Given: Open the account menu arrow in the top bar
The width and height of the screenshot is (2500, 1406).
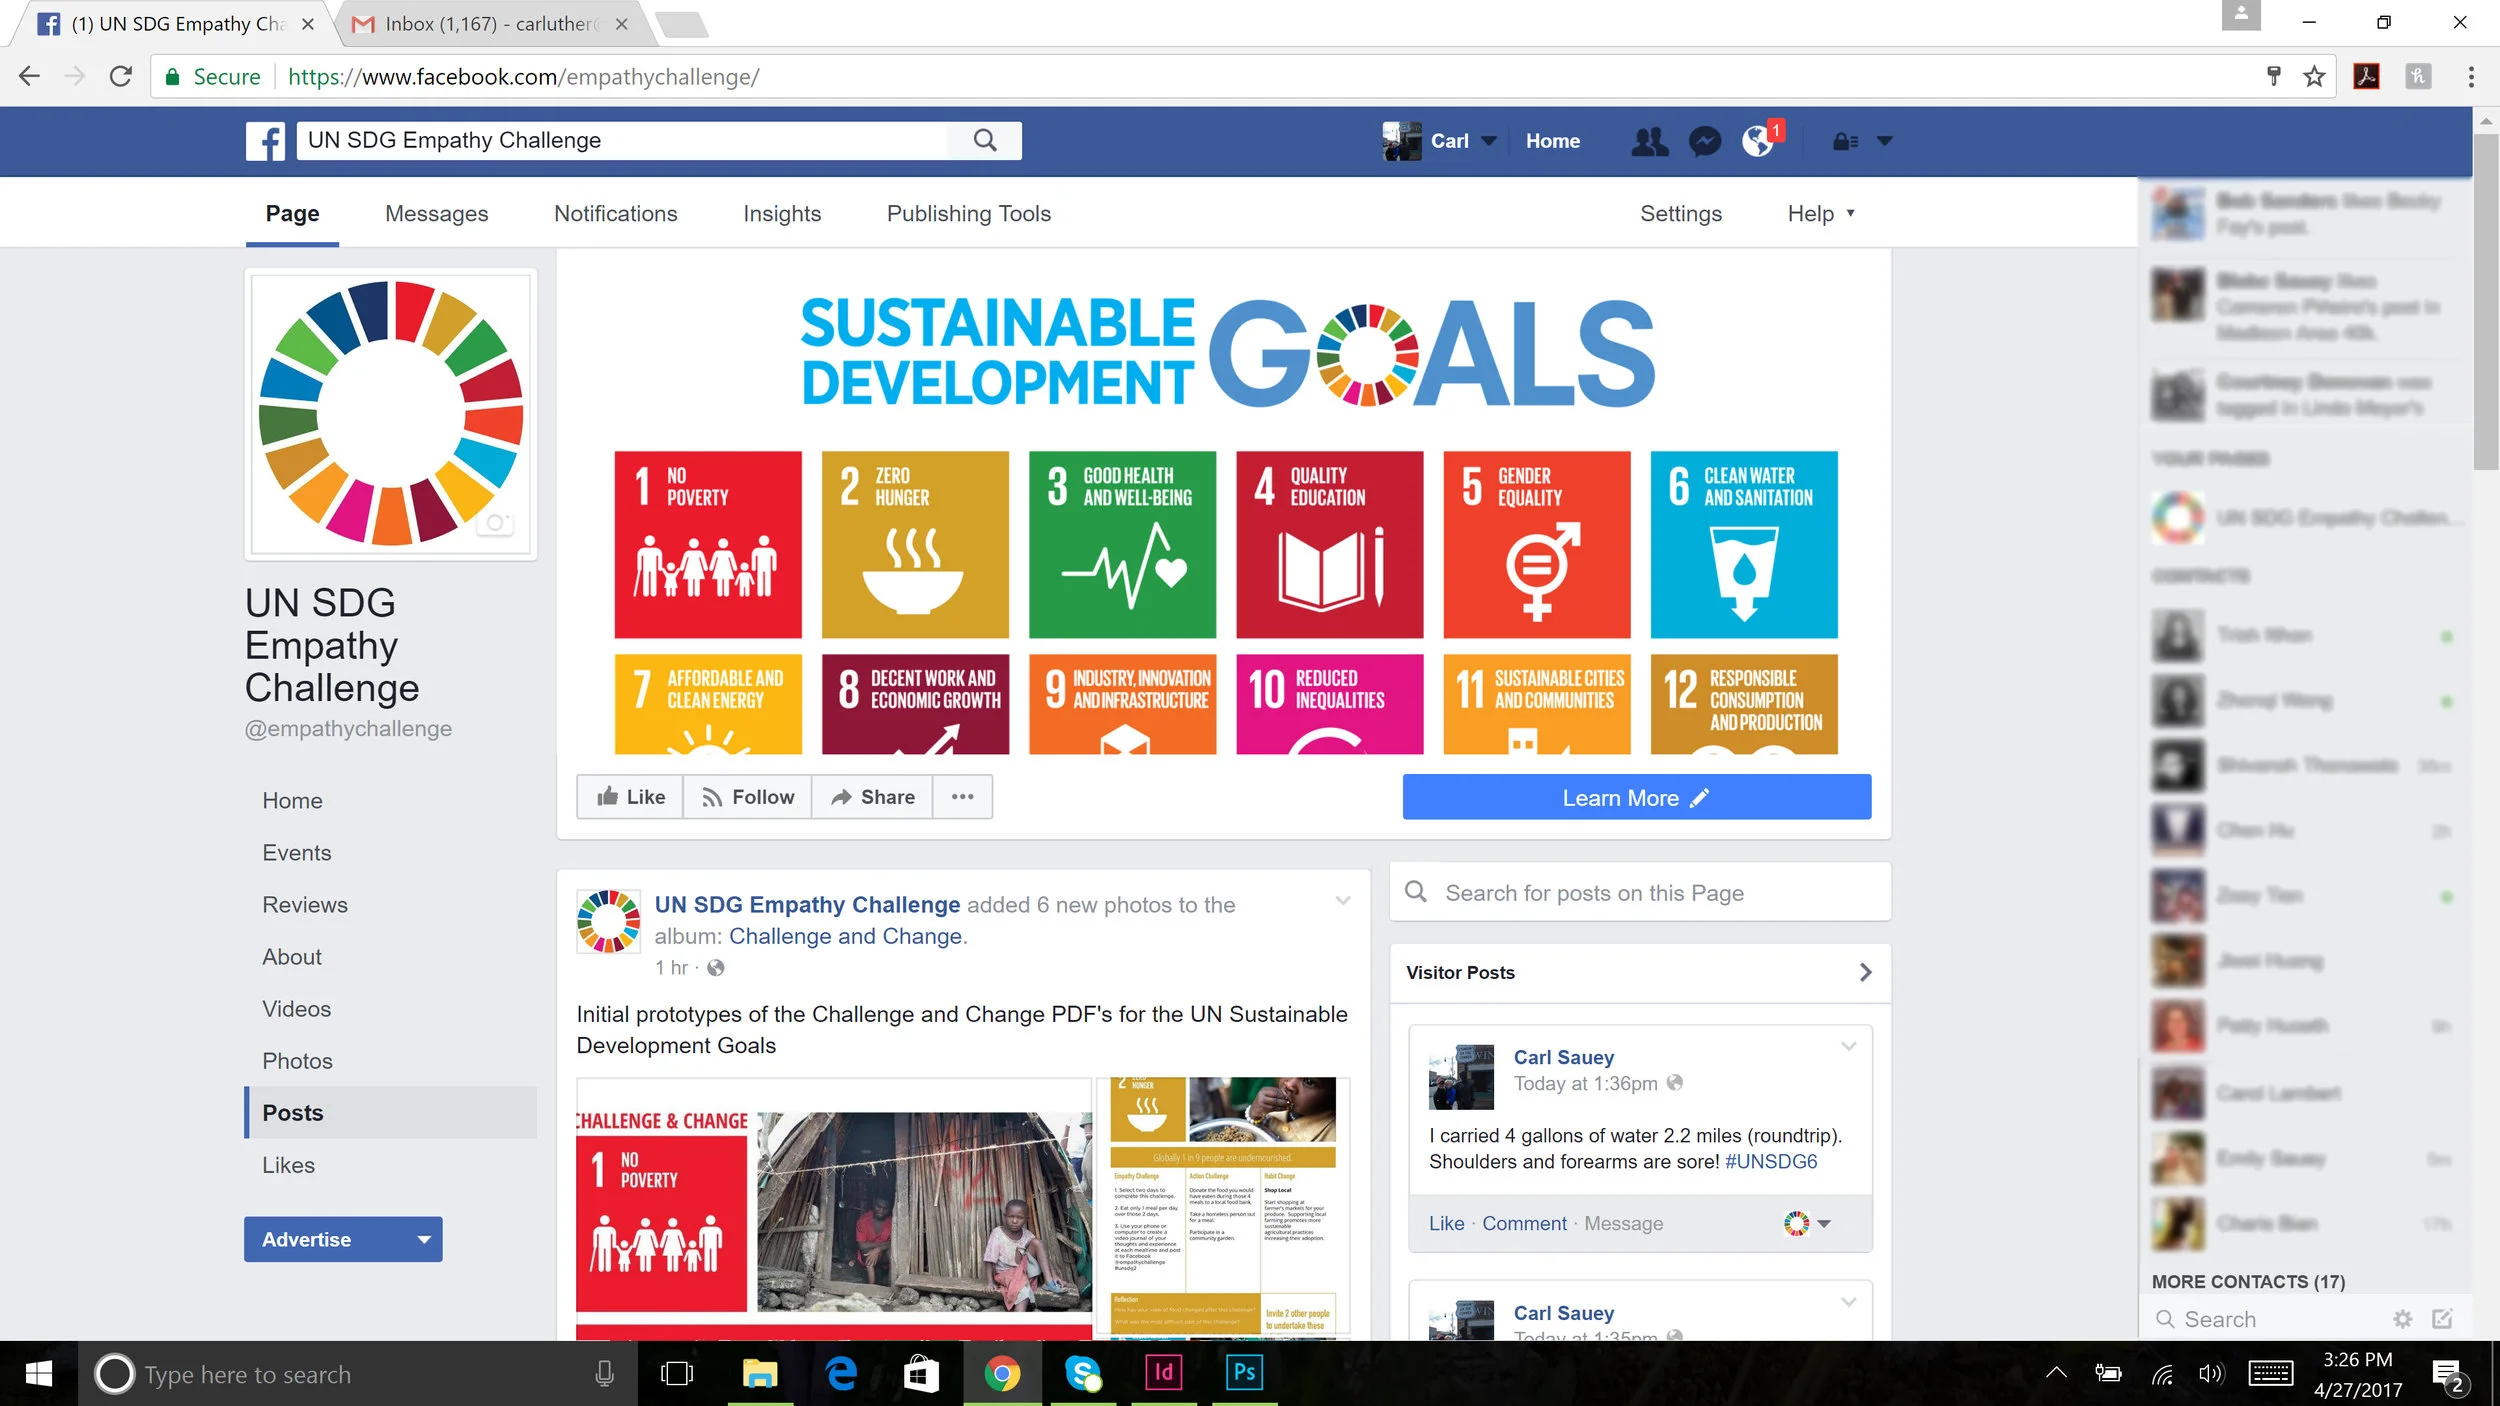Looking at the screenshot, I should tap(1884, 142).
